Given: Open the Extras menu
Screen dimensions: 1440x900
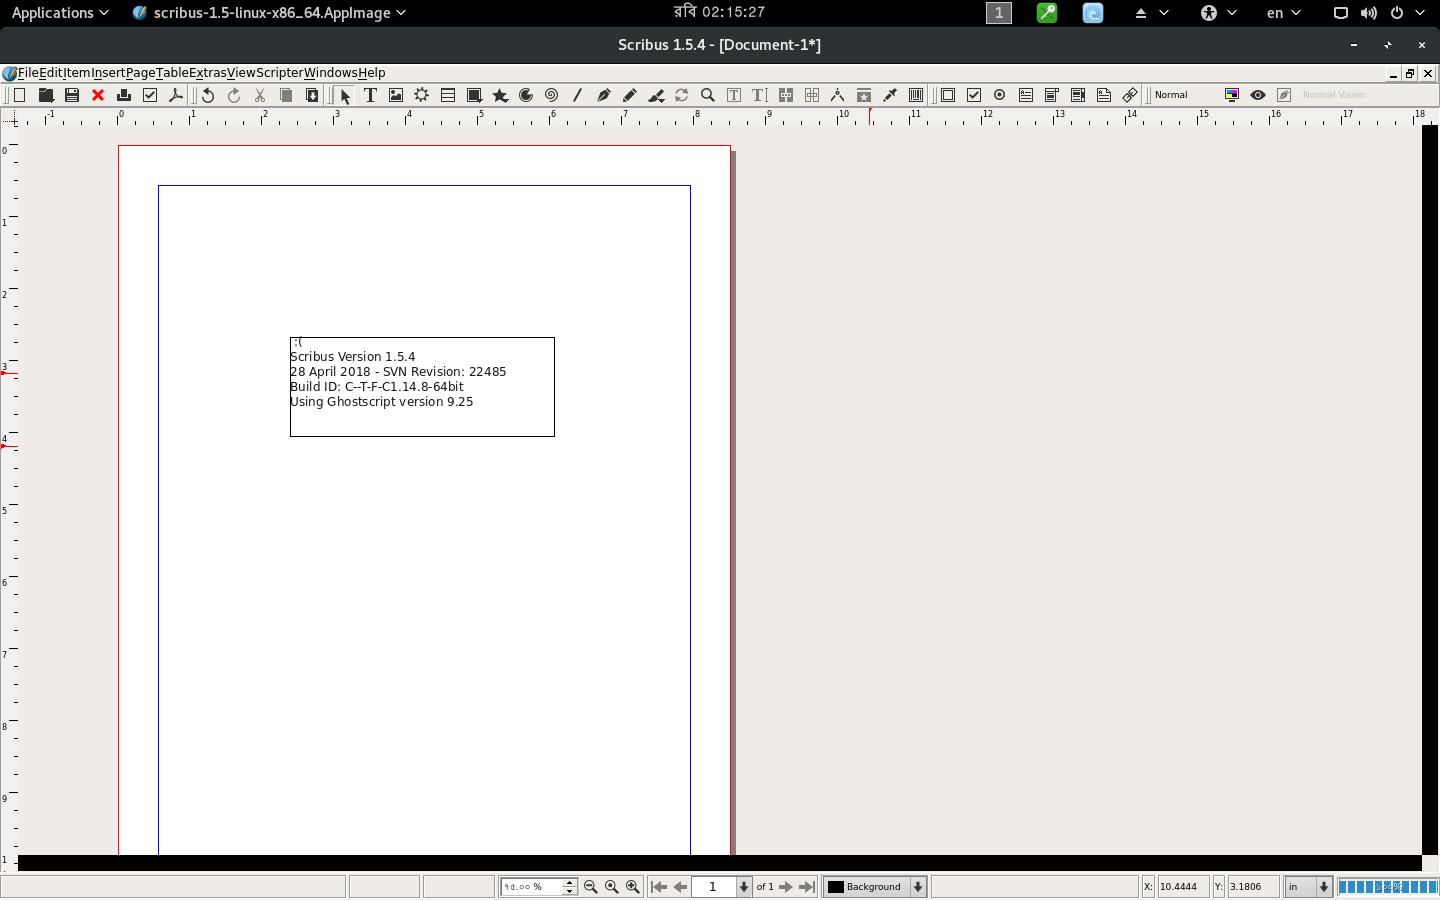Looking at the screenshot, I should [x=208, y=73].
